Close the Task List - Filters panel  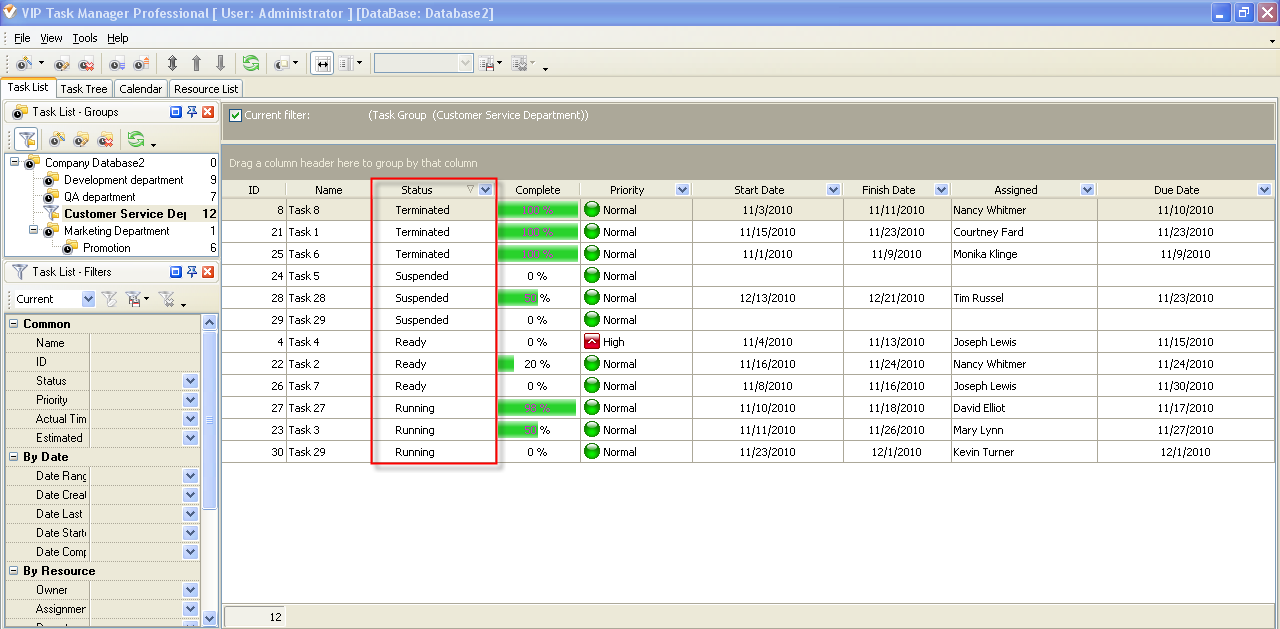208,272
